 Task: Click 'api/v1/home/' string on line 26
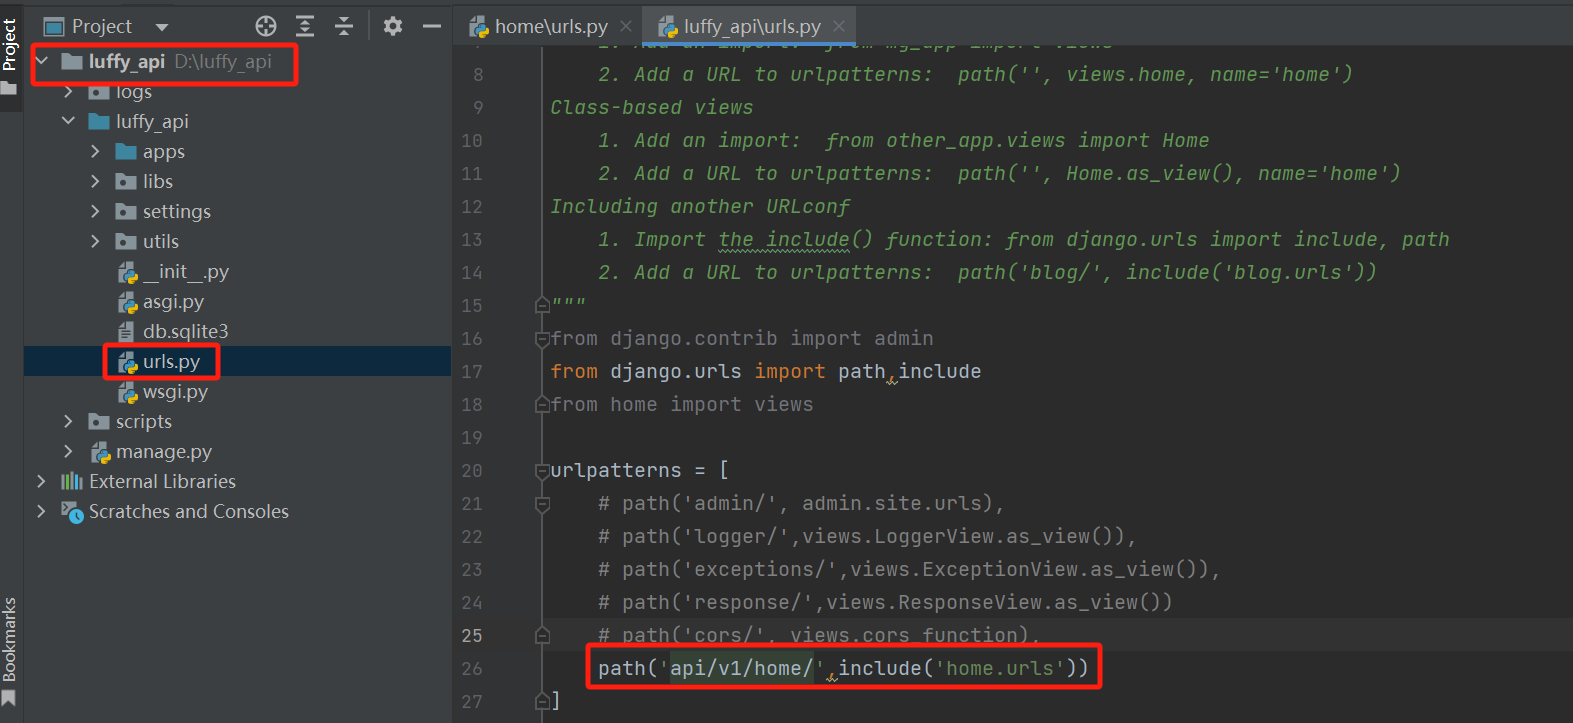pos(742,668)
